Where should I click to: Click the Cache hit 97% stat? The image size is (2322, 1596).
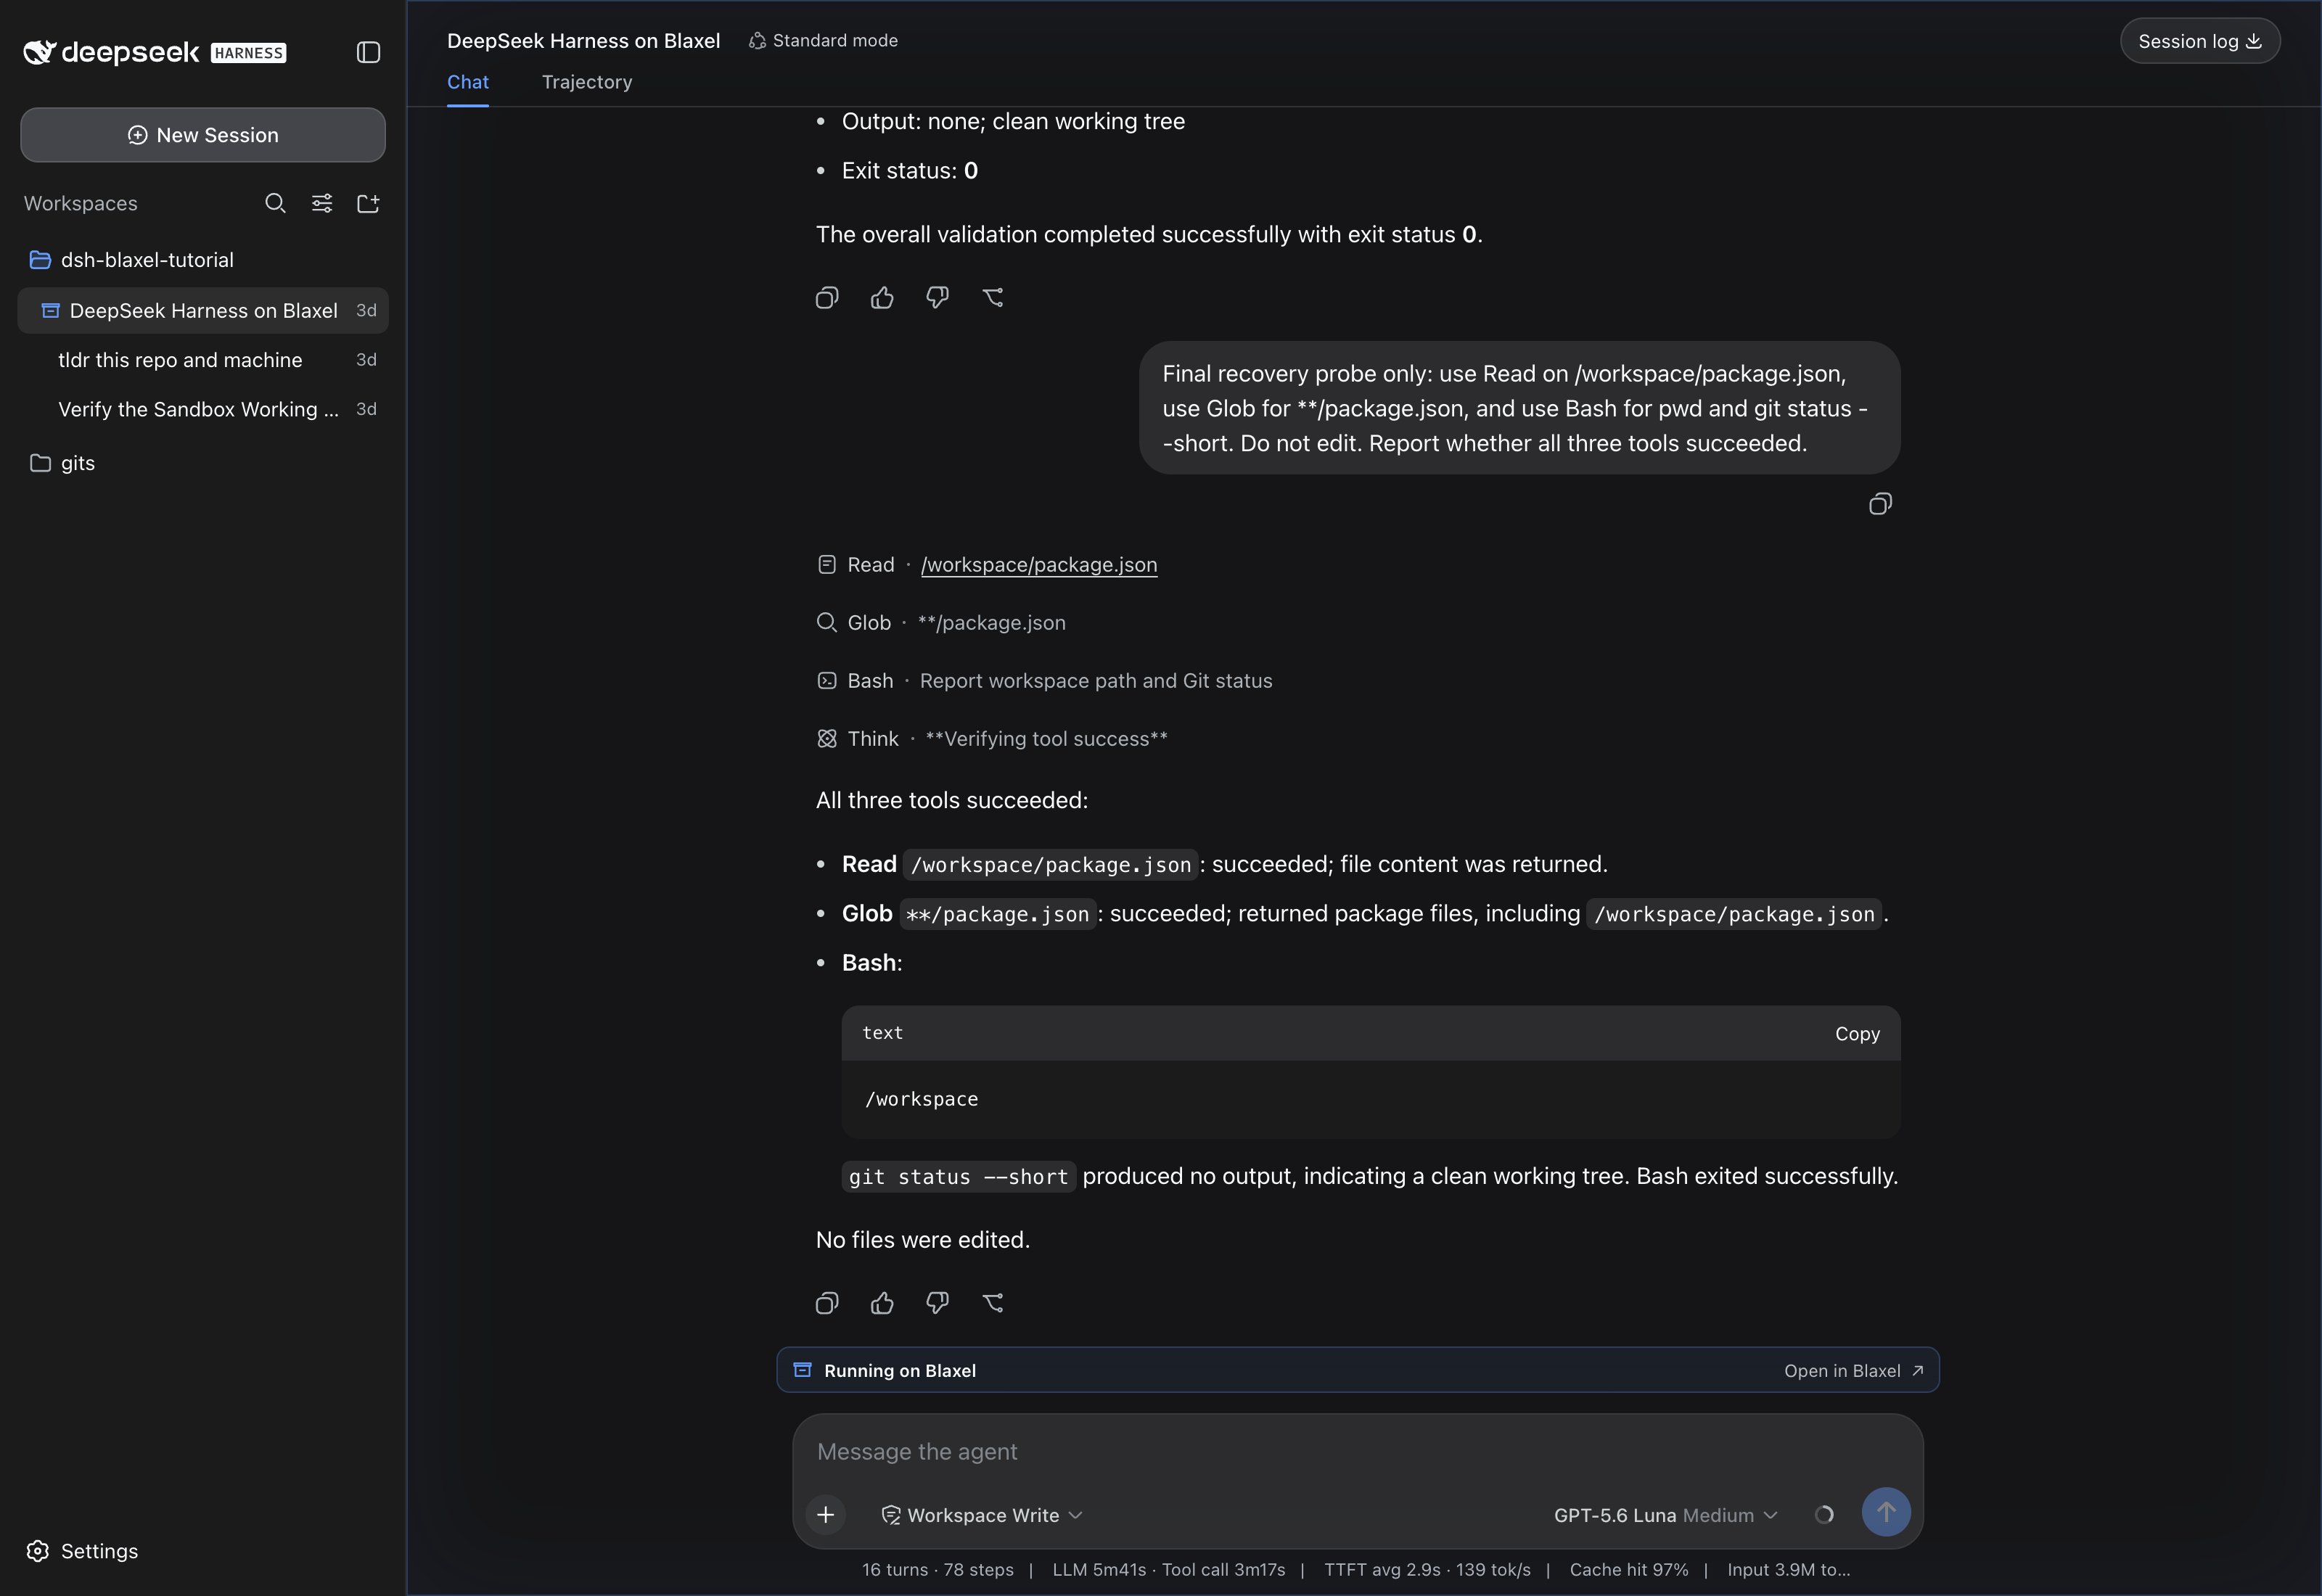click(1629, 1570)
